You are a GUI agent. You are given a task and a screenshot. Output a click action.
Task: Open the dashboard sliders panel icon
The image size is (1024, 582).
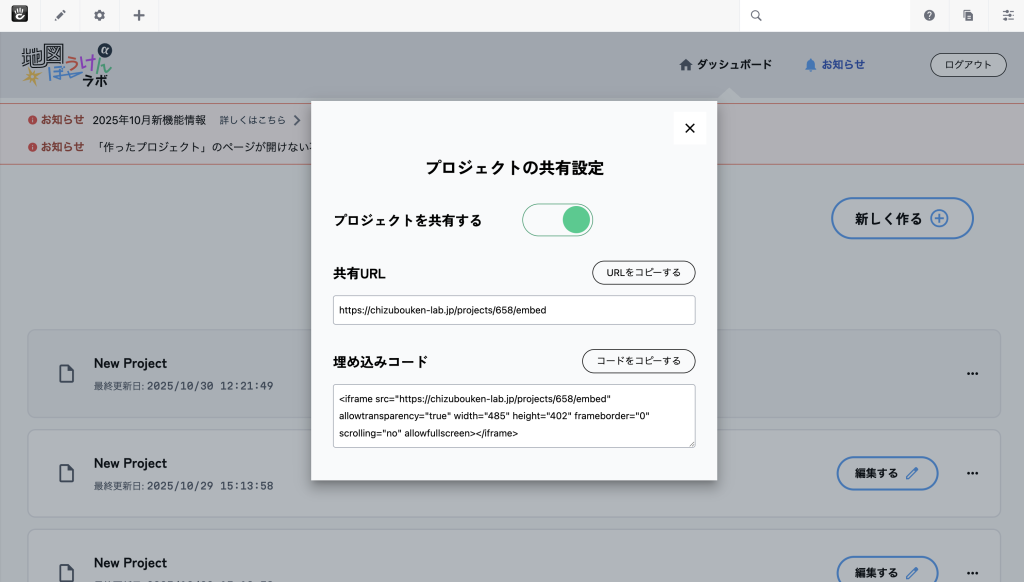(1007, 15)
